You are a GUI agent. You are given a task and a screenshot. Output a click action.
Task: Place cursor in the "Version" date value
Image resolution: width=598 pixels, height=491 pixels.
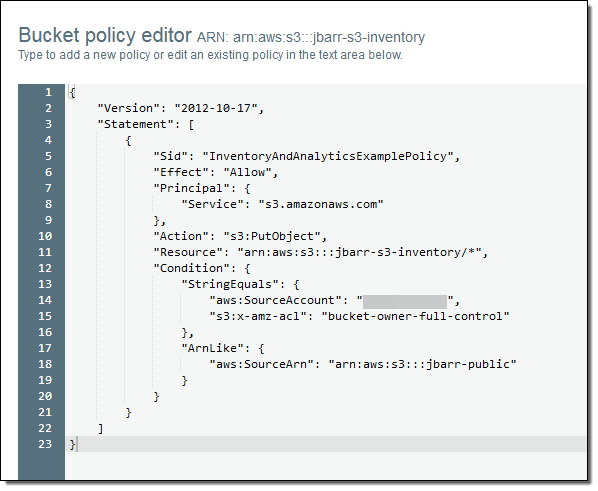coord(215,108)
